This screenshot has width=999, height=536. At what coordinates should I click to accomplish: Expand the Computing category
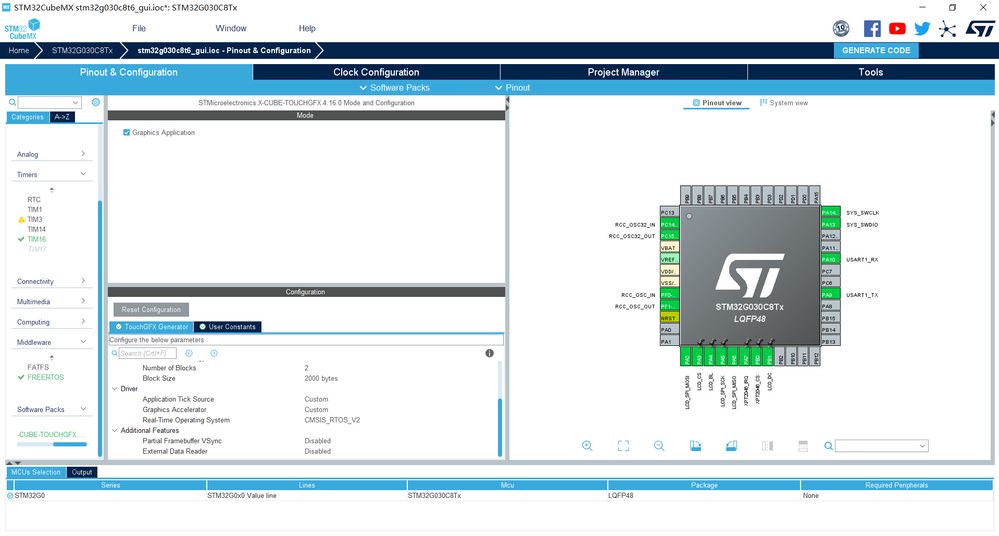[x=51, y=322]
